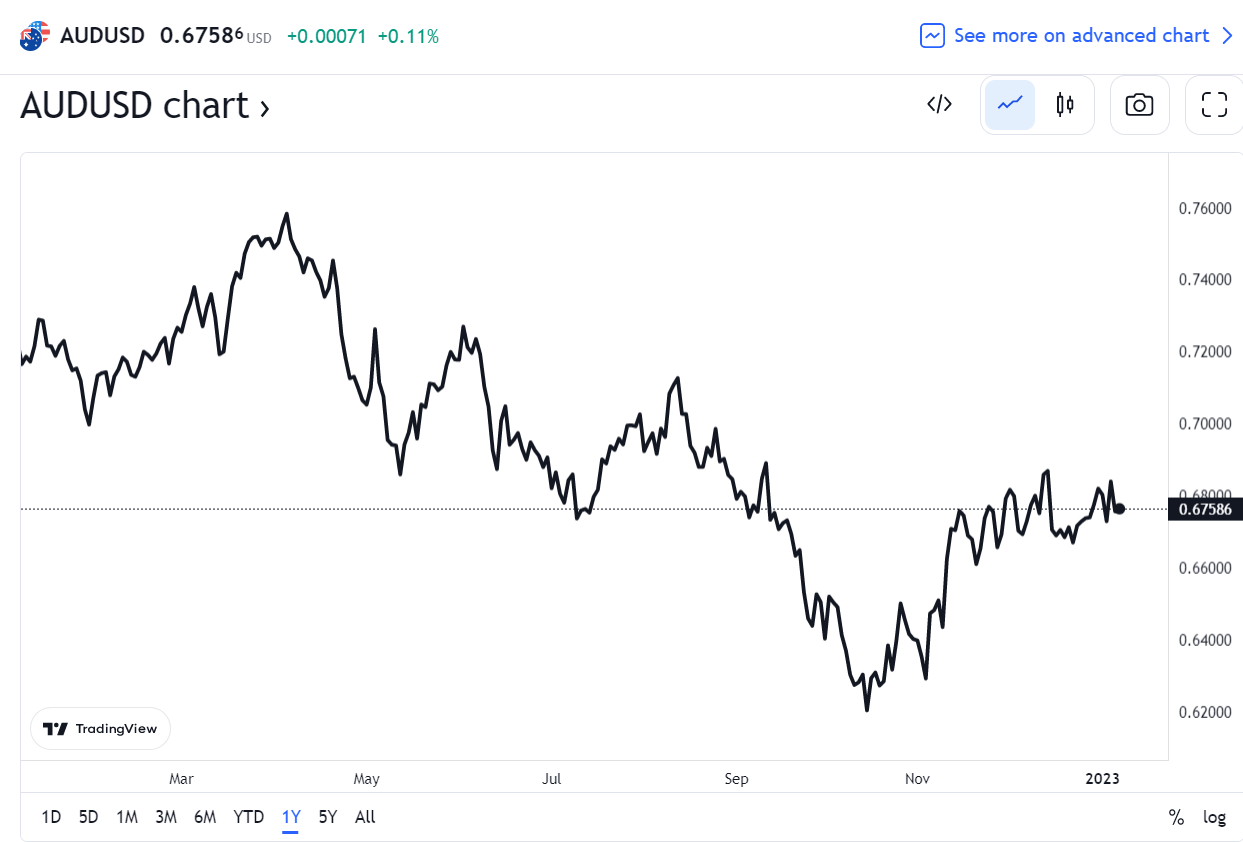Take a chart snapshot with camera icon
Viewport: 1243px width, 842px height.
[x=1139, y=104]
